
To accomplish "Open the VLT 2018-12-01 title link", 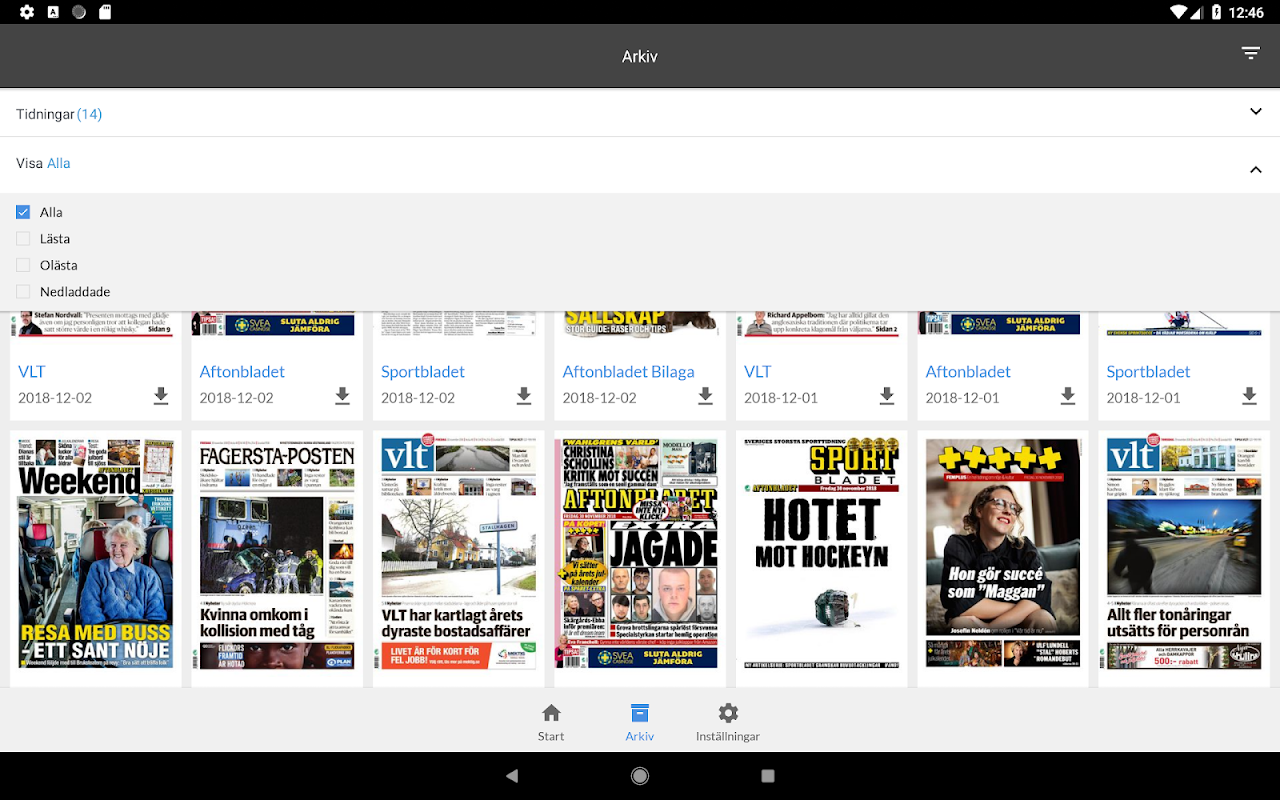I will (758, 371).
